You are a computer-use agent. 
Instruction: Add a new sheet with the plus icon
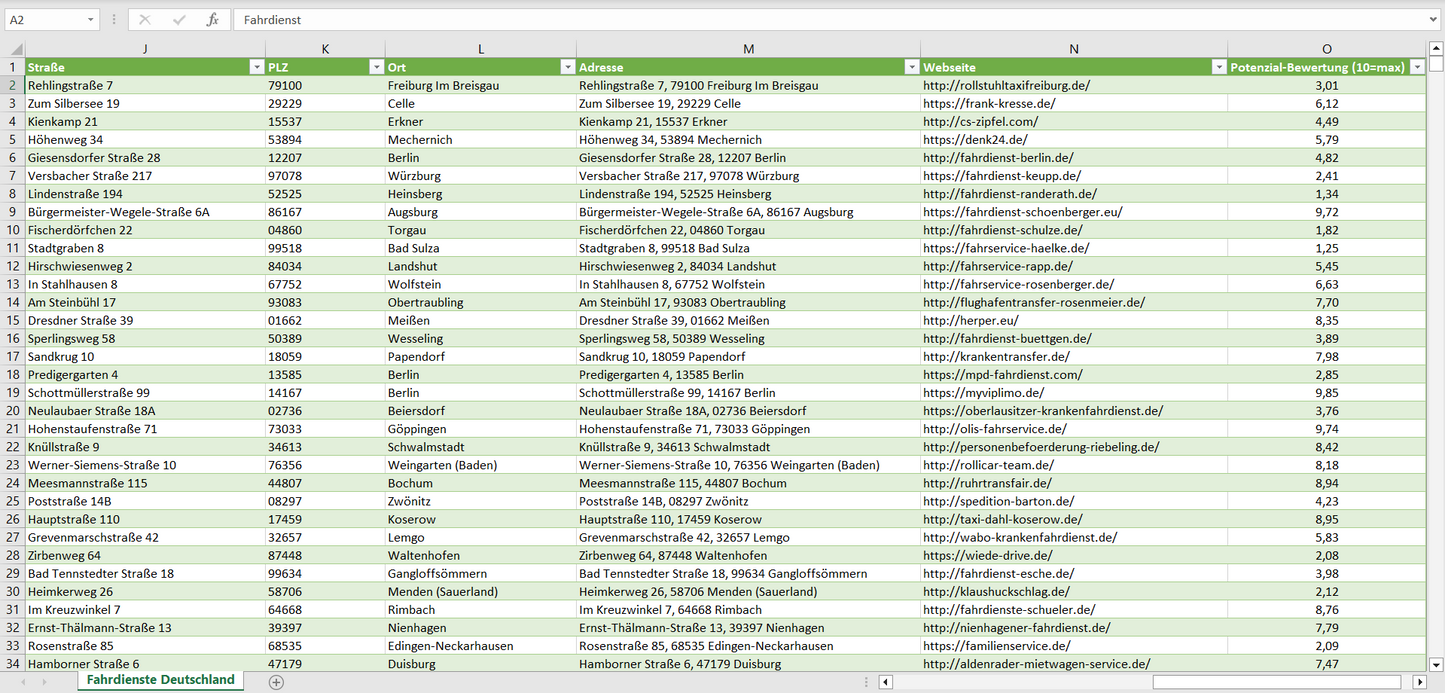coord(276,682)
